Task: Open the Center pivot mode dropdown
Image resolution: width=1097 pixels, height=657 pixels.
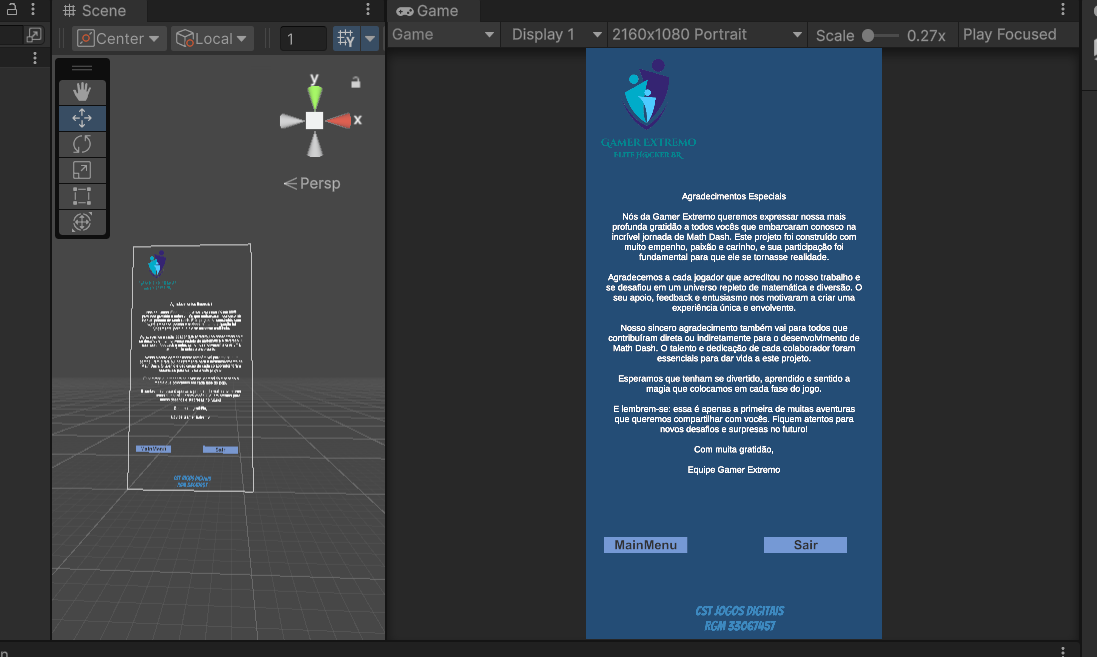Action: (118, 38)
